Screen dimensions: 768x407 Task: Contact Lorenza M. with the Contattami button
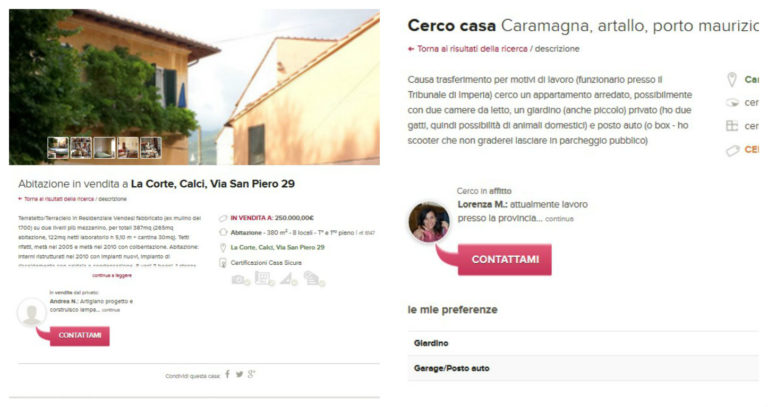[505, 260]
